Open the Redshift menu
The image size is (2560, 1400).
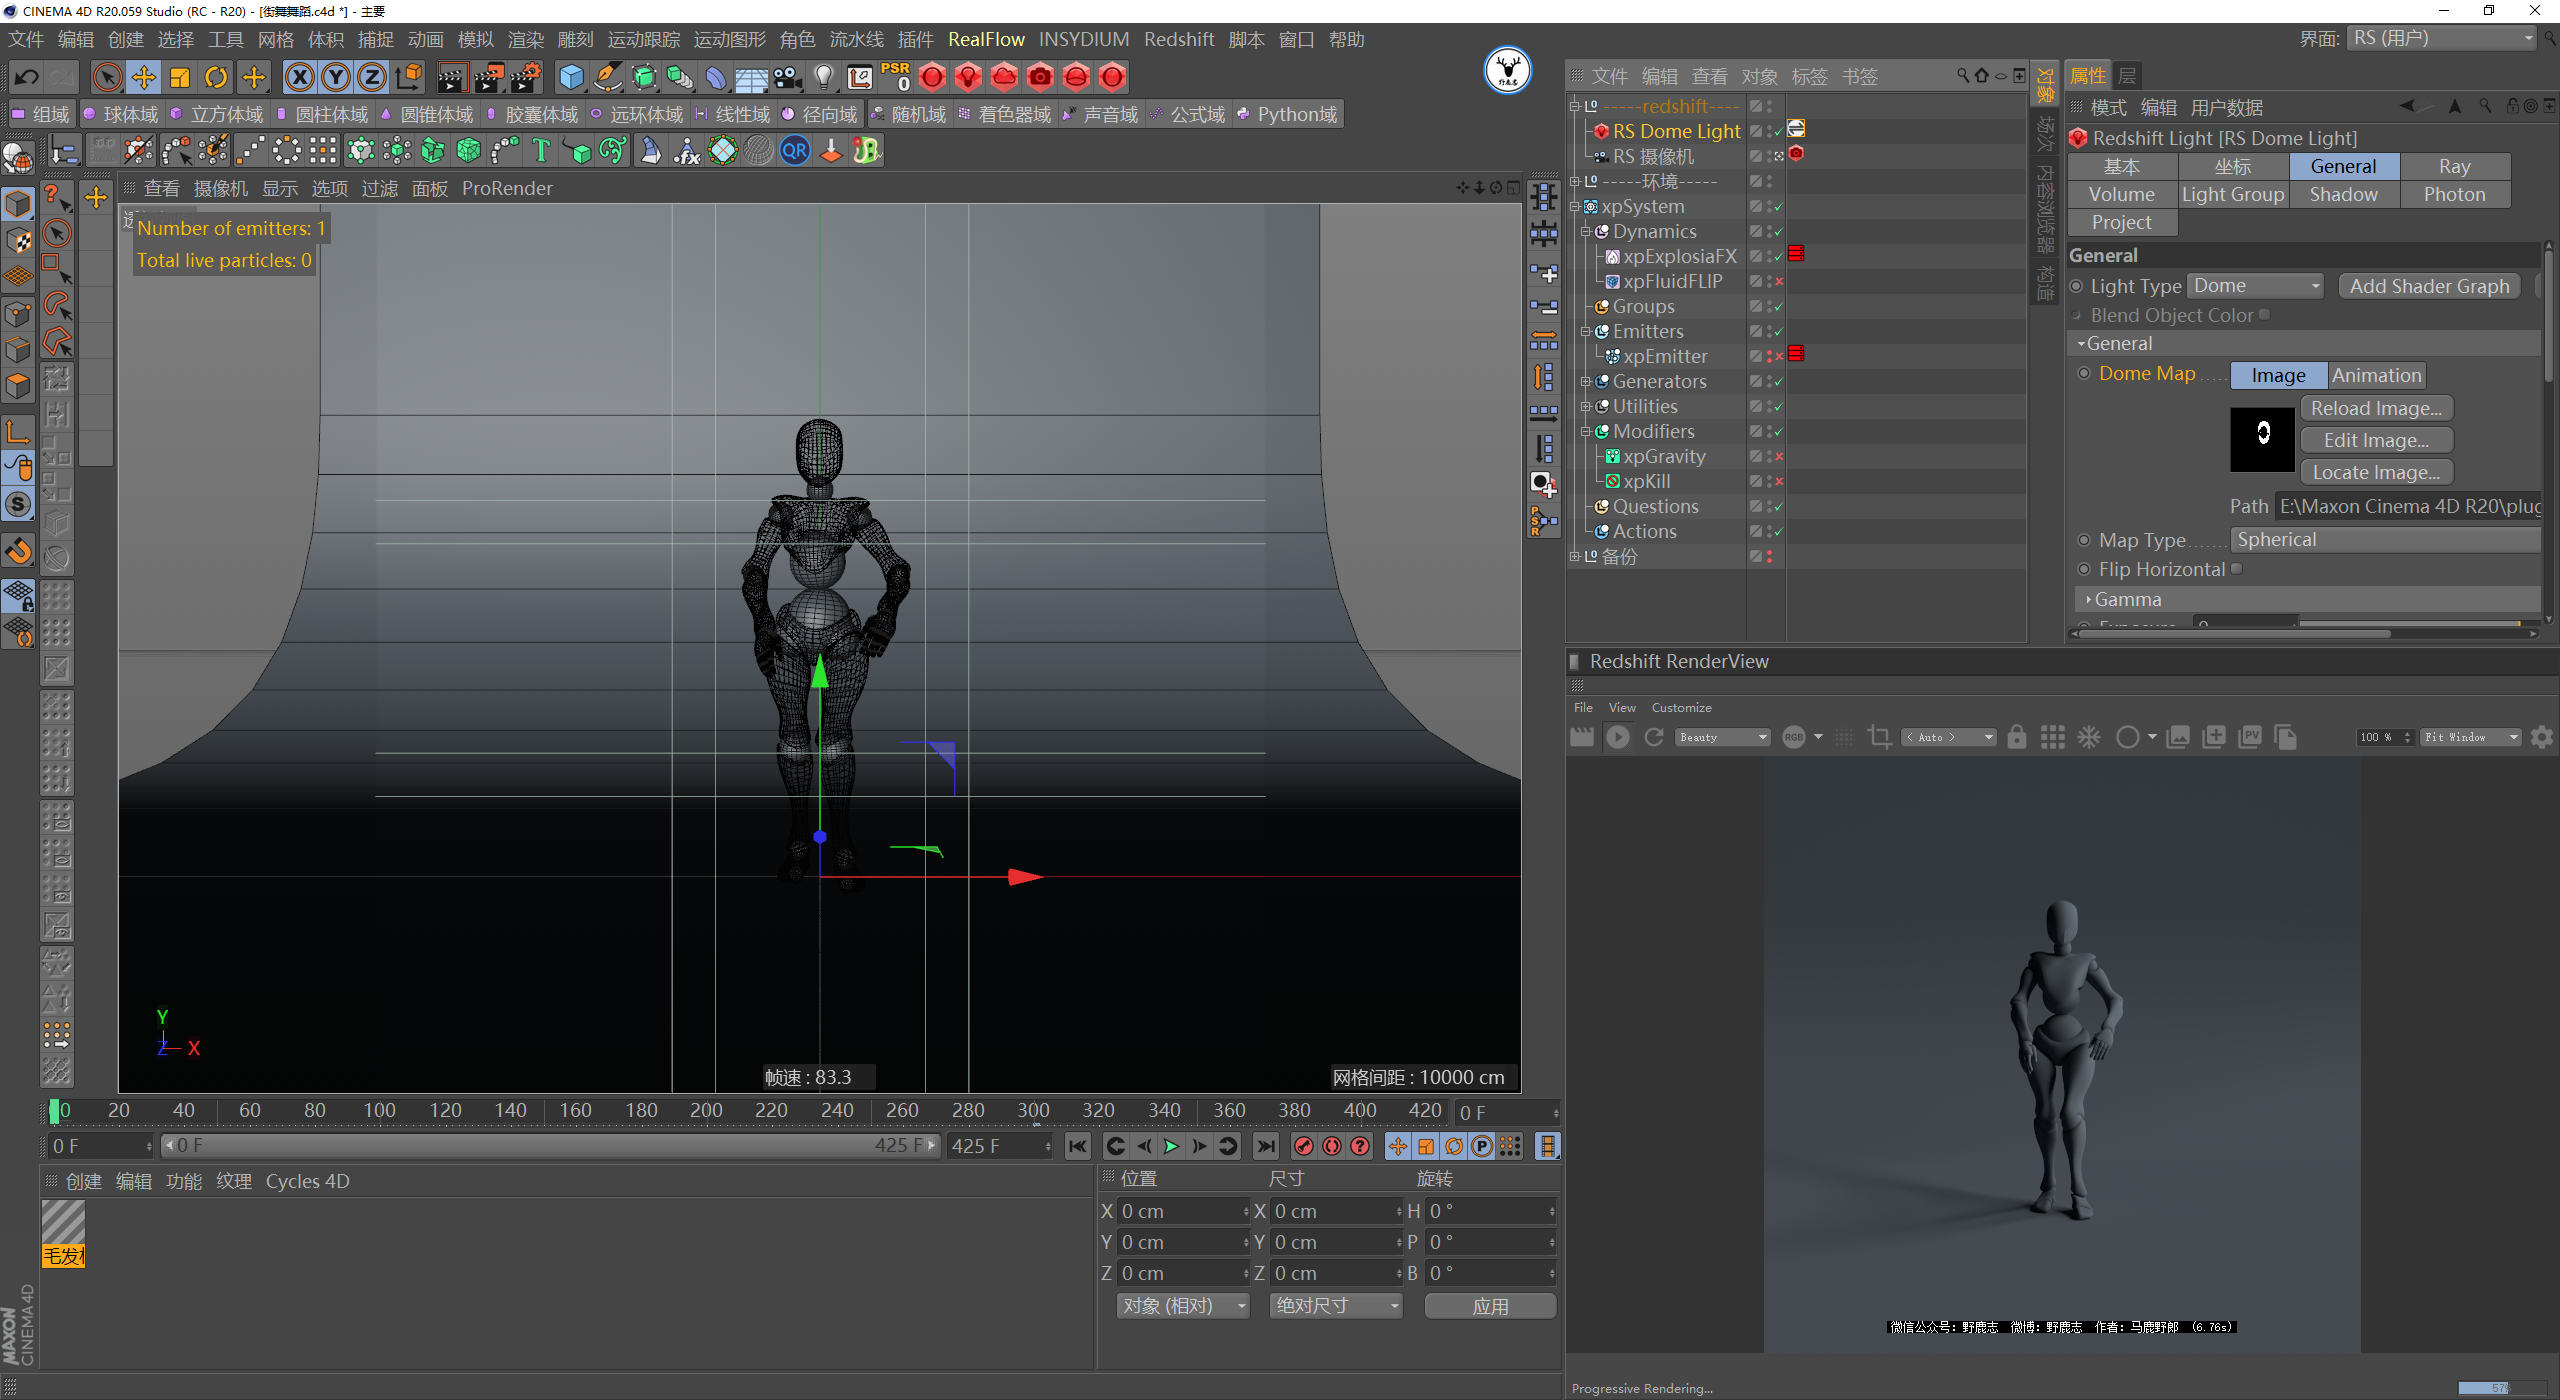tap(1178, 39)
